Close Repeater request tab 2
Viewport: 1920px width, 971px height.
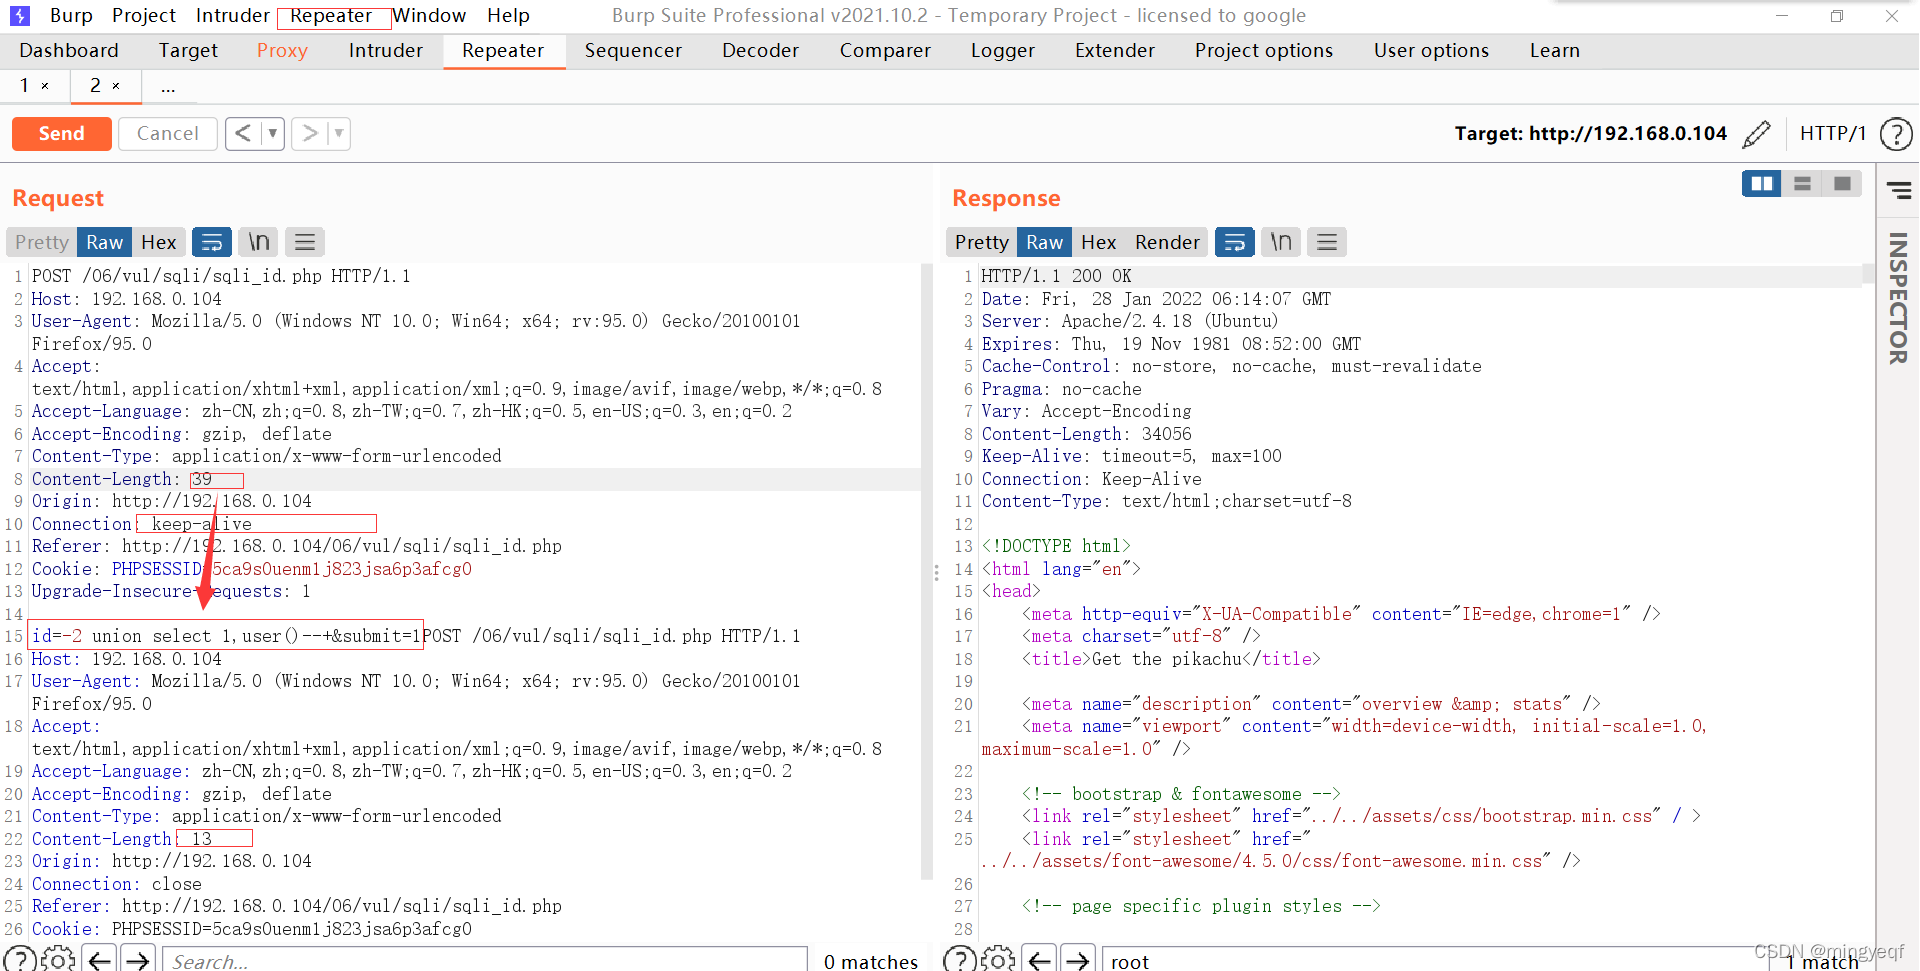[x=116, y=86]
